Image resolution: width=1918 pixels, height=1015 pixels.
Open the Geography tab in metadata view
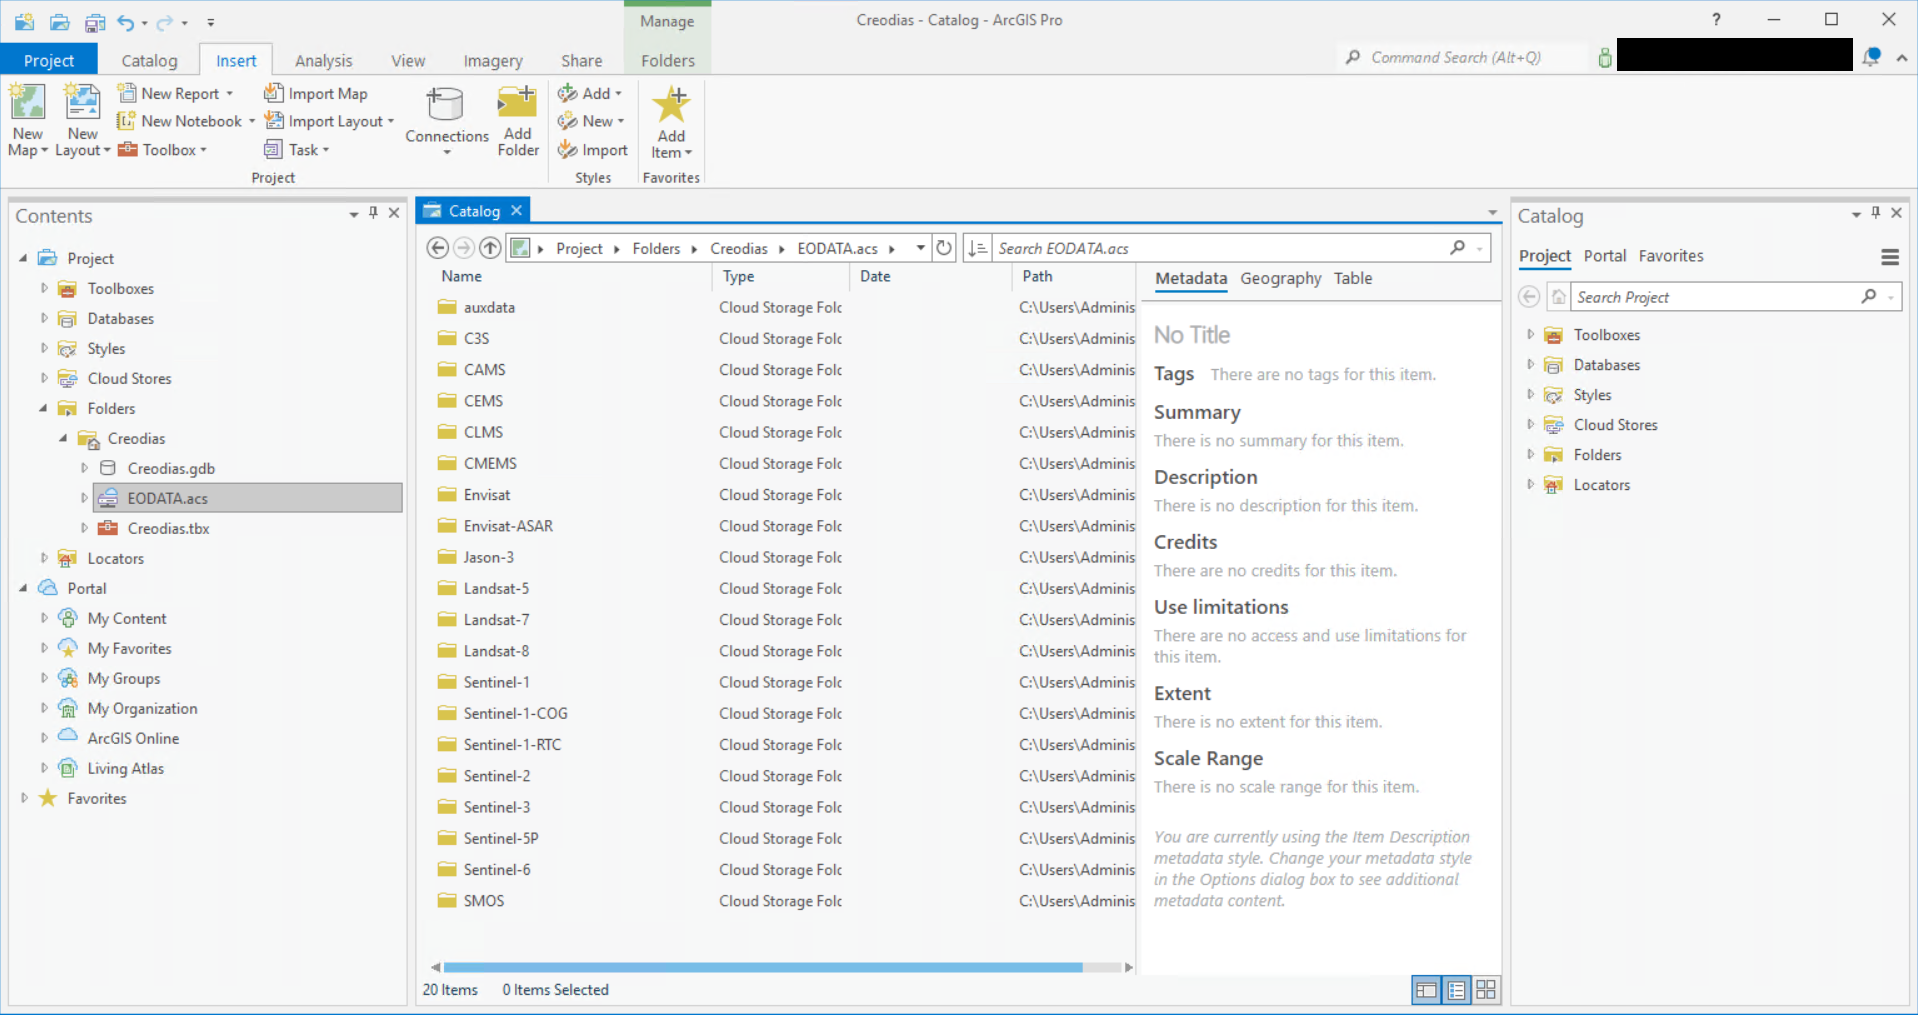coord(1280,278)
